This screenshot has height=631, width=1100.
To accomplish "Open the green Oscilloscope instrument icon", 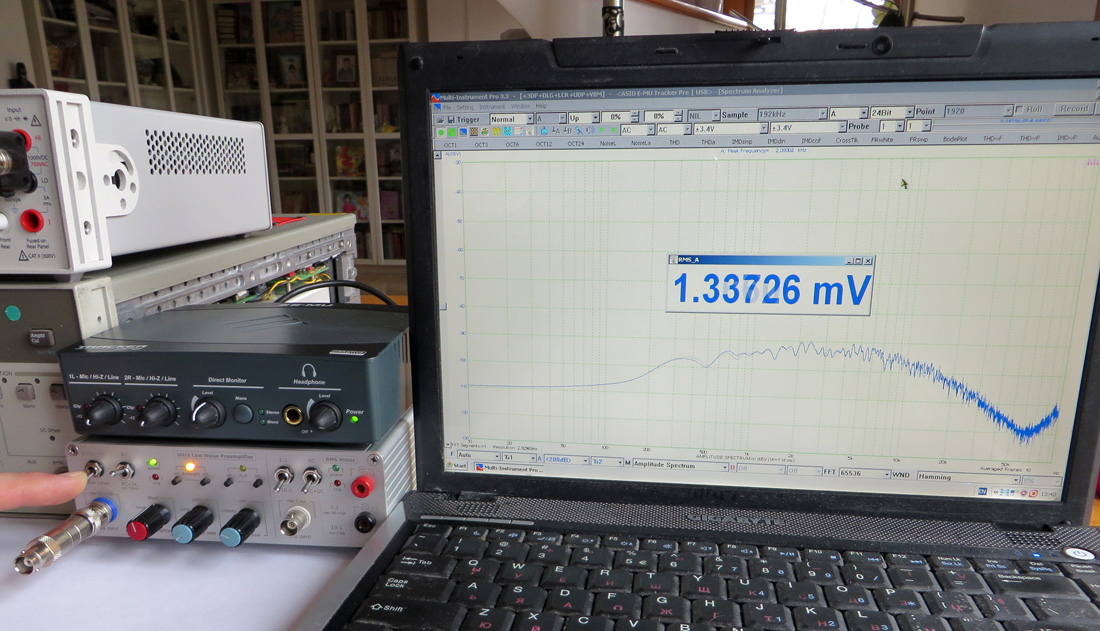I will point(451,132).
